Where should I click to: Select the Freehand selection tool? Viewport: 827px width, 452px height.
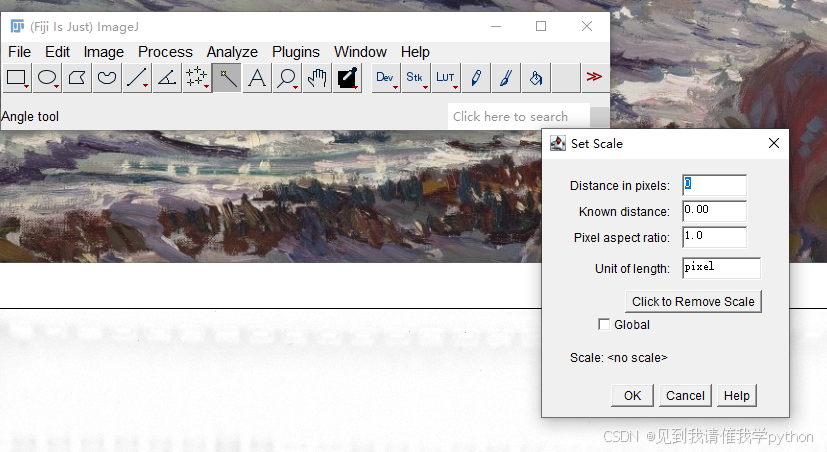107,78
